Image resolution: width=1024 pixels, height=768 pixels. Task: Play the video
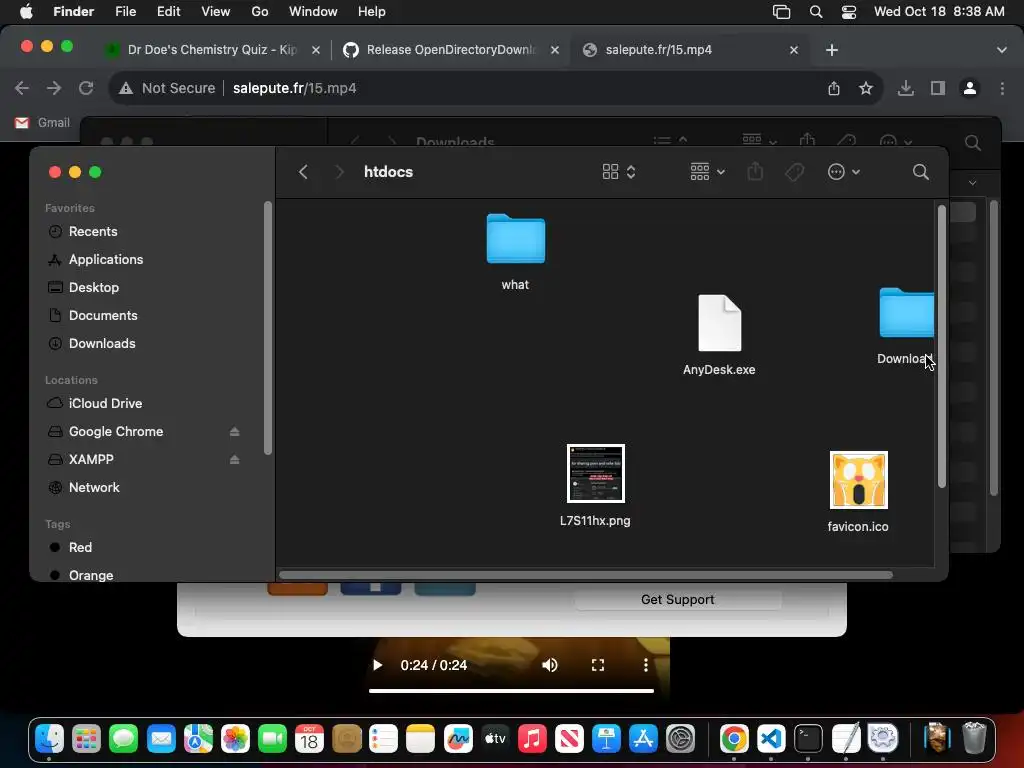tap(377, 665)
